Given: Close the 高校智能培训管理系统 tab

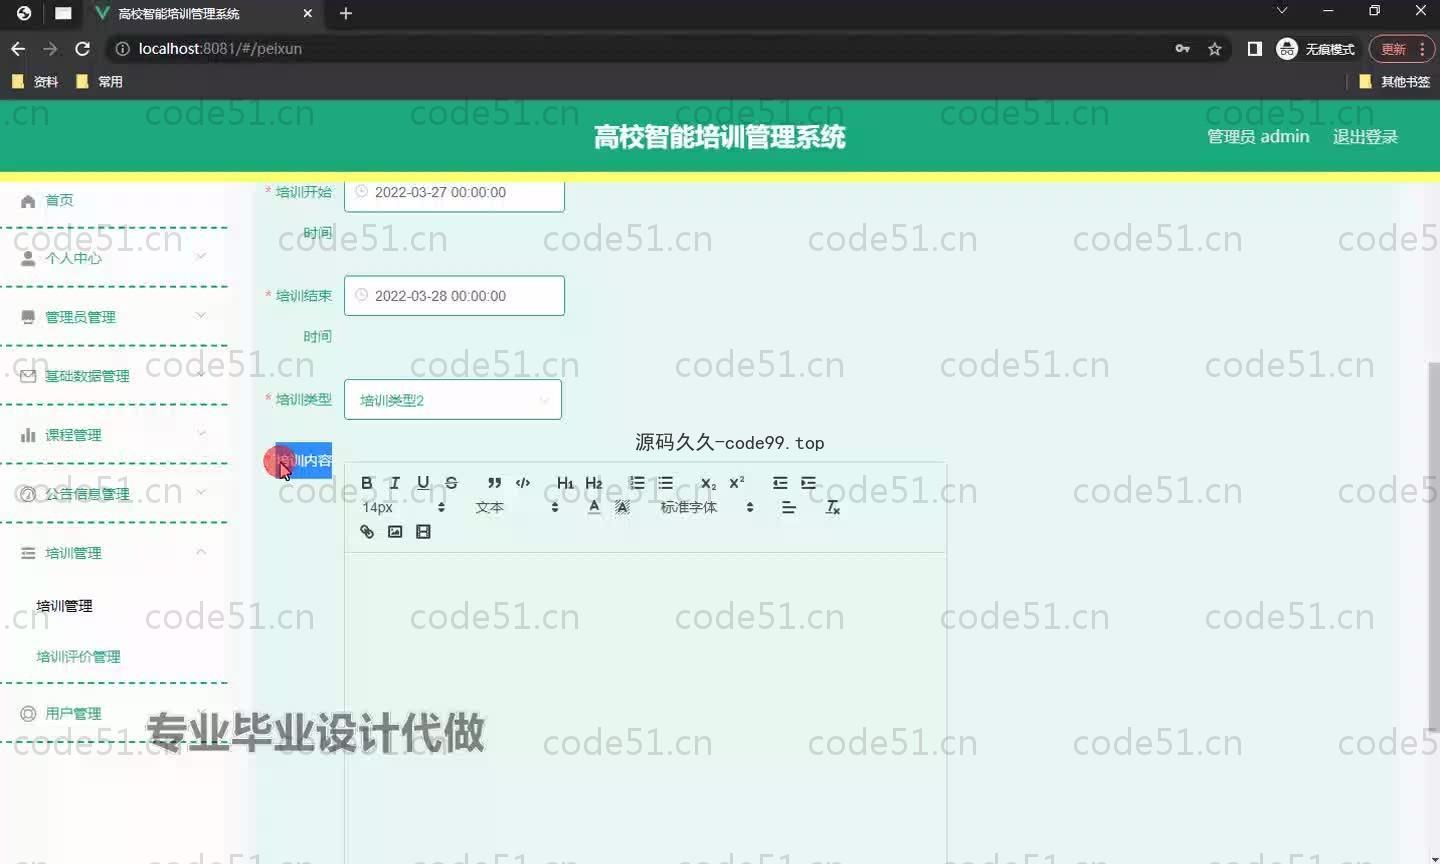Looking at the screenshot, I should (307, 13).
